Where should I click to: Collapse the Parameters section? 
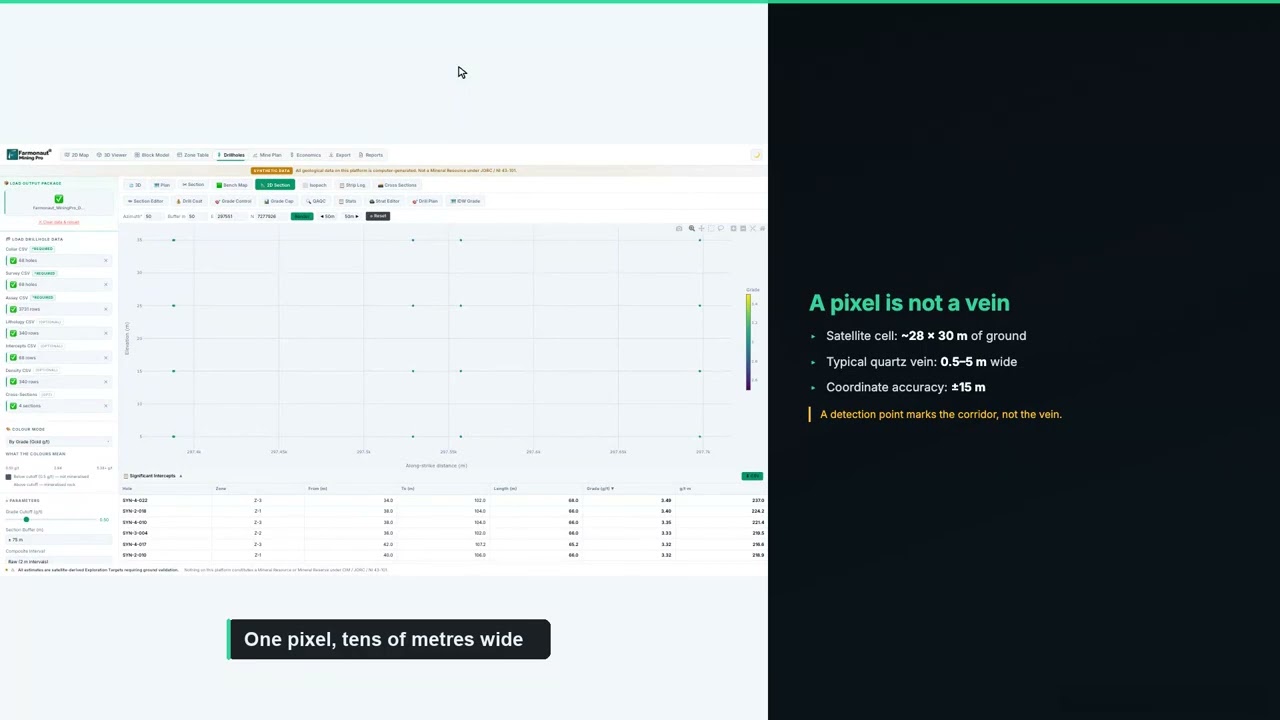23,500
